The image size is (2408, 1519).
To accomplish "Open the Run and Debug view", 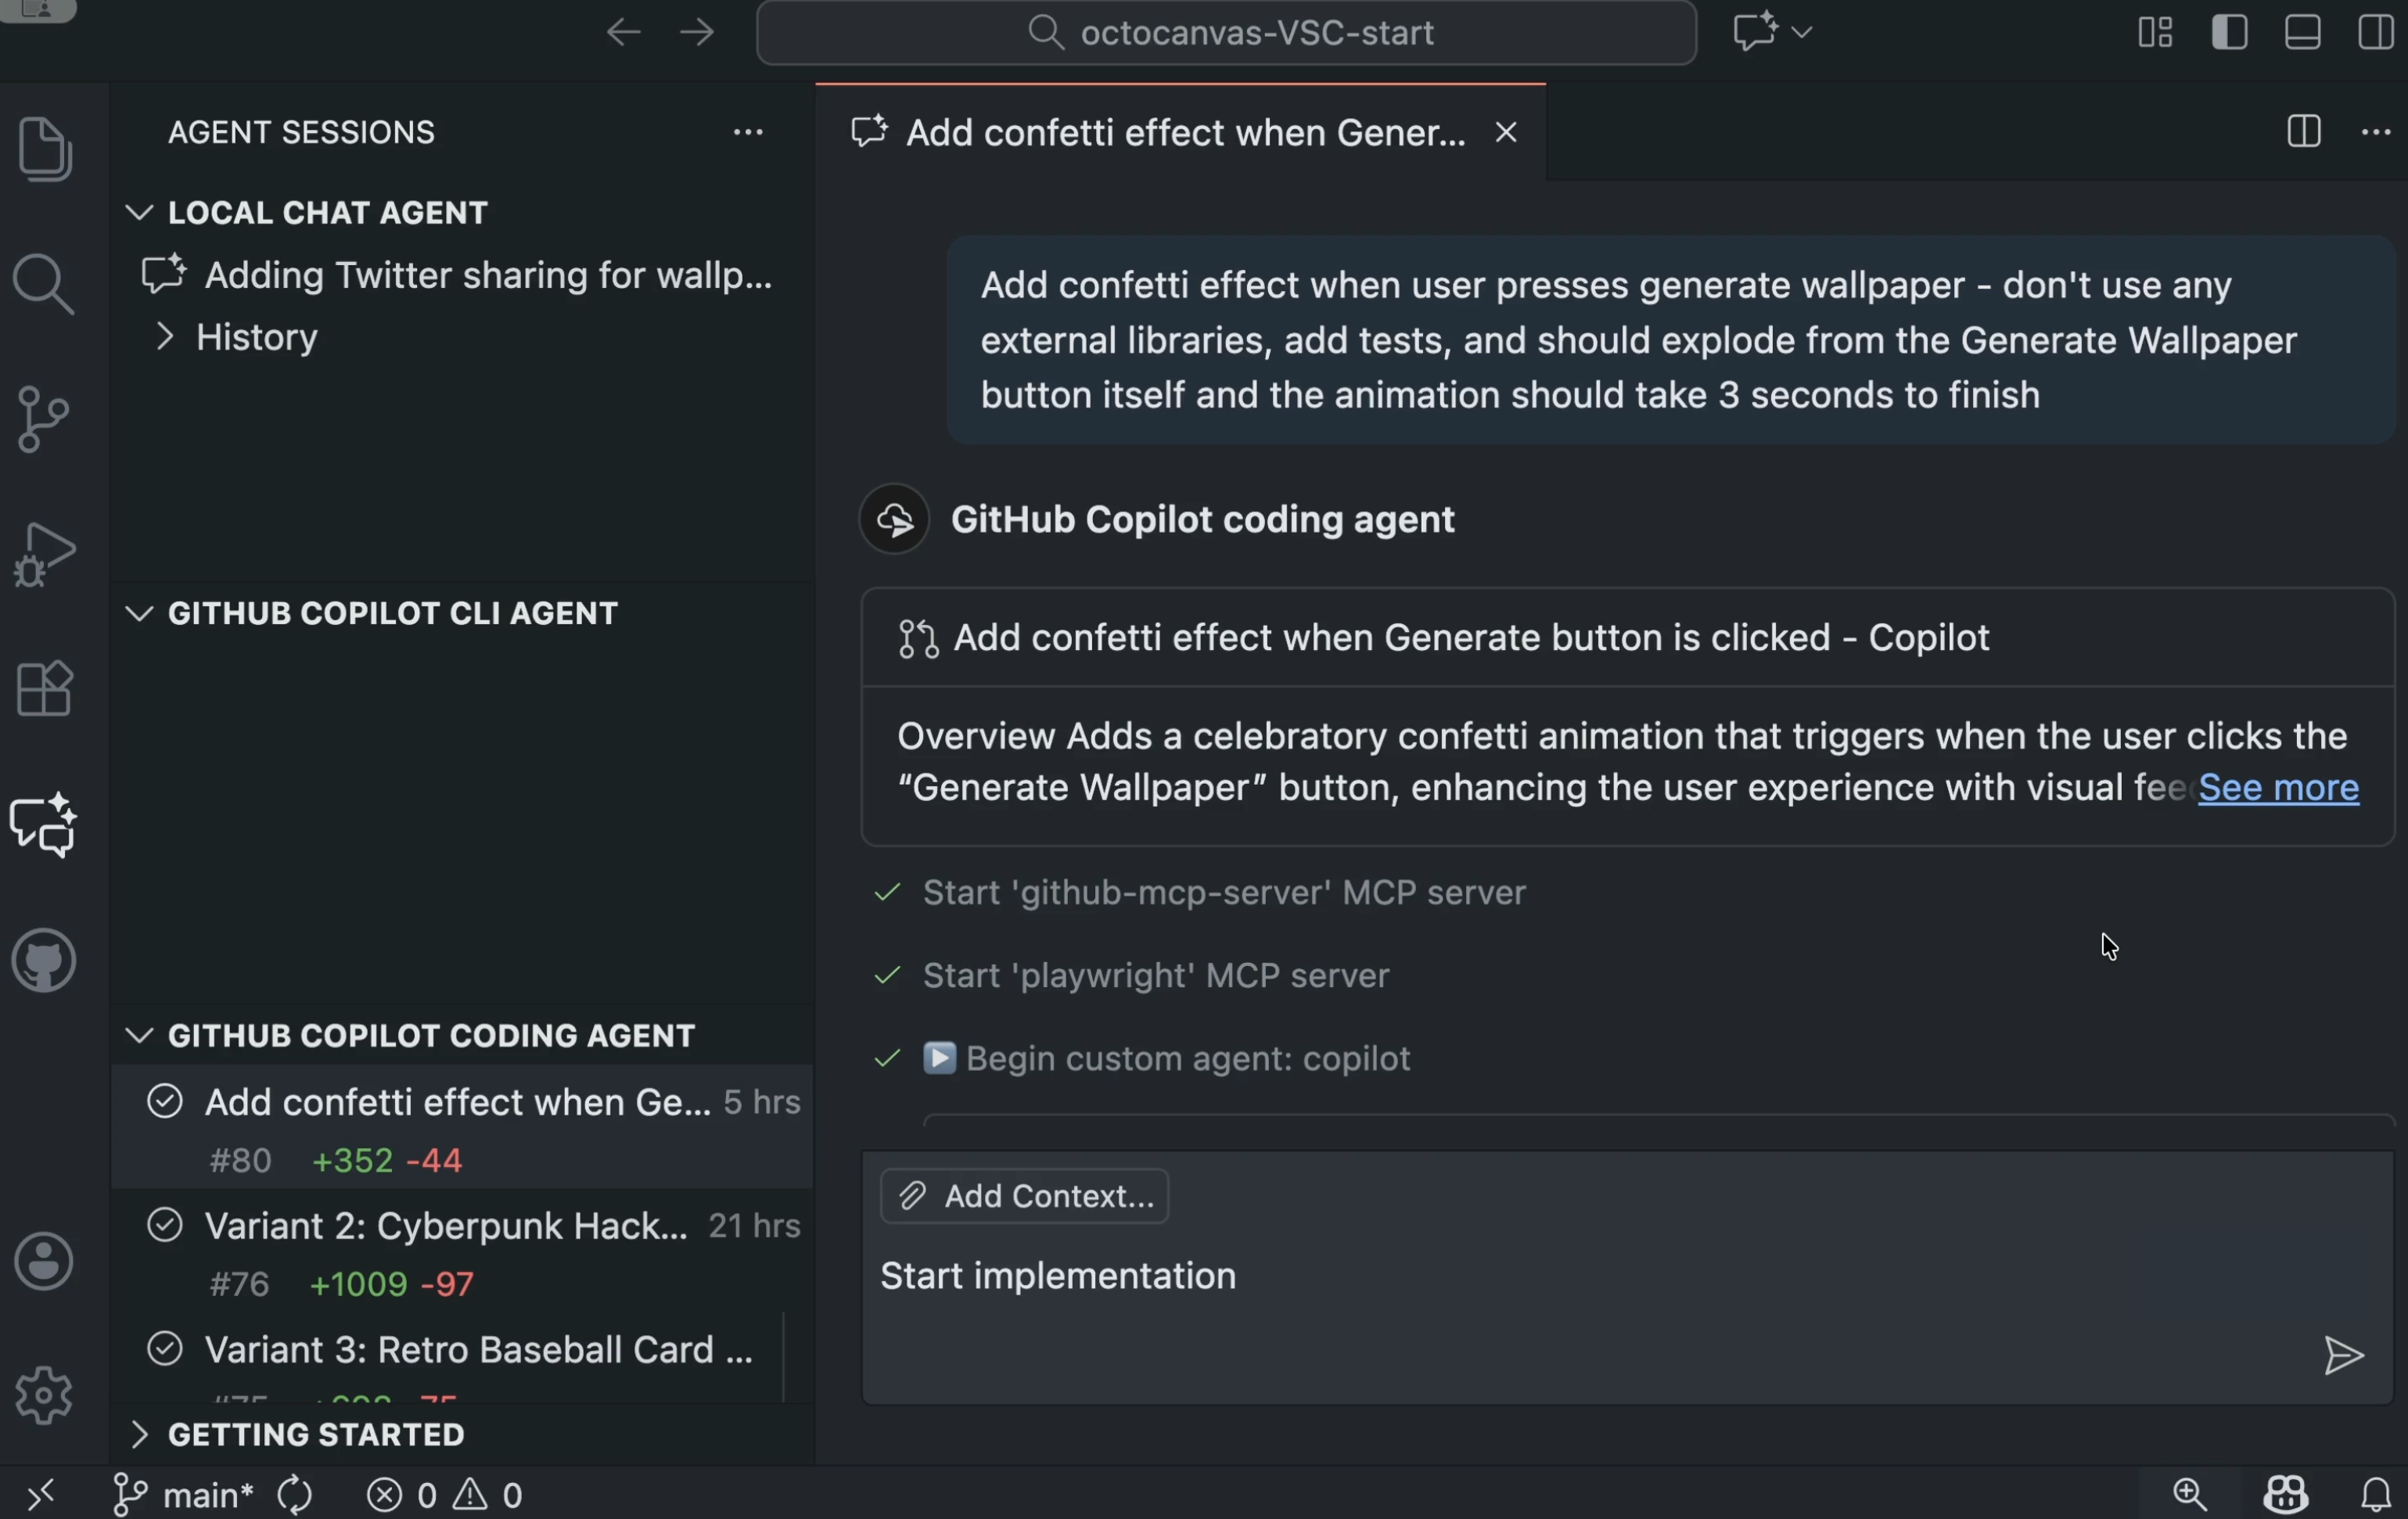I will click(x=43, y=554).
